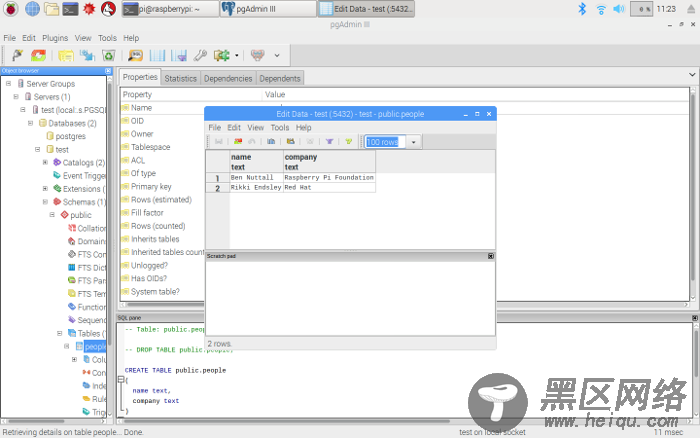Switch to the Statistics tab
Image resolution: width=700 pixels, height=438 pixels.
pyautogui.click(x=180, y=78)
